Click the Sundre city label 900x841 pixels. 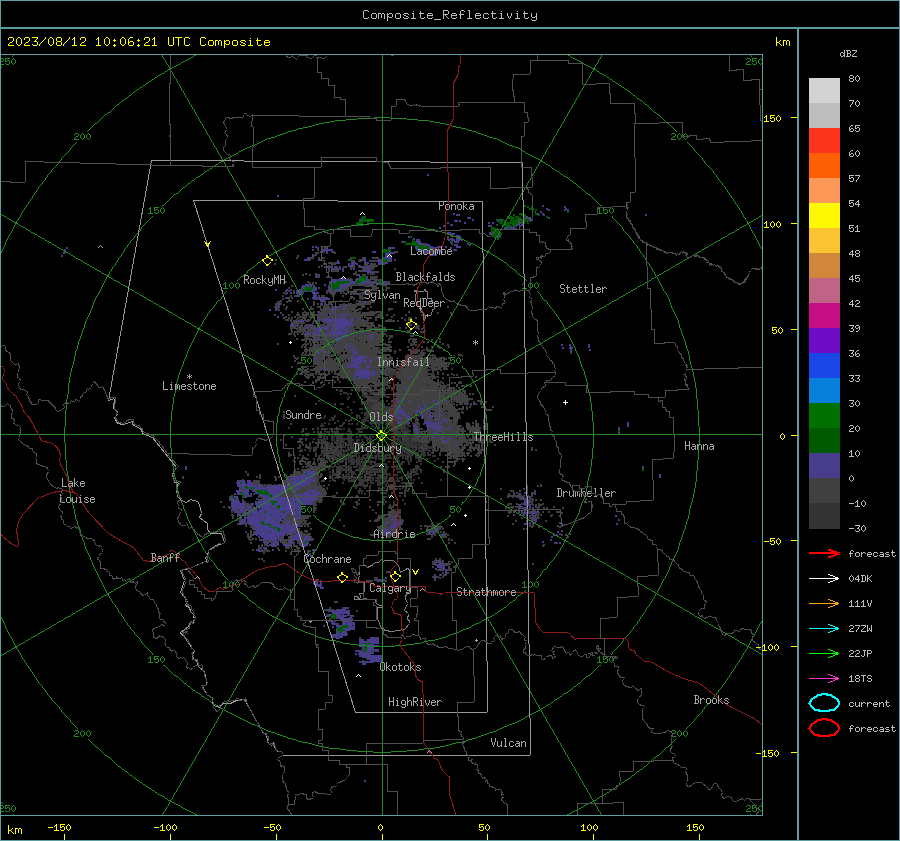[x=303, y=415]
